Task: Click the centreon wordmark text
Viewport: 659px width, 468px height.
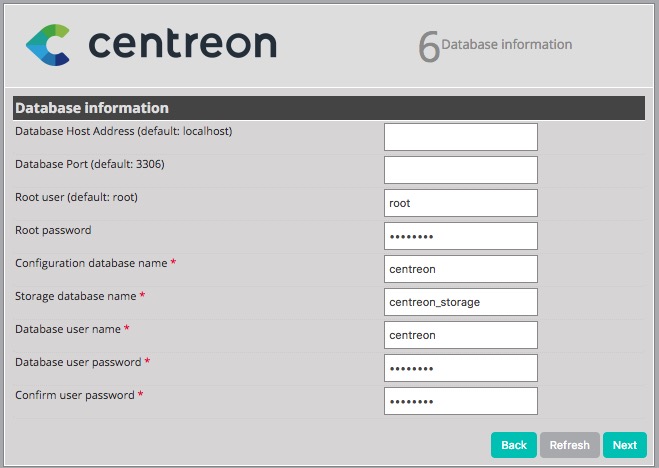Action: (x=182, y=45)
